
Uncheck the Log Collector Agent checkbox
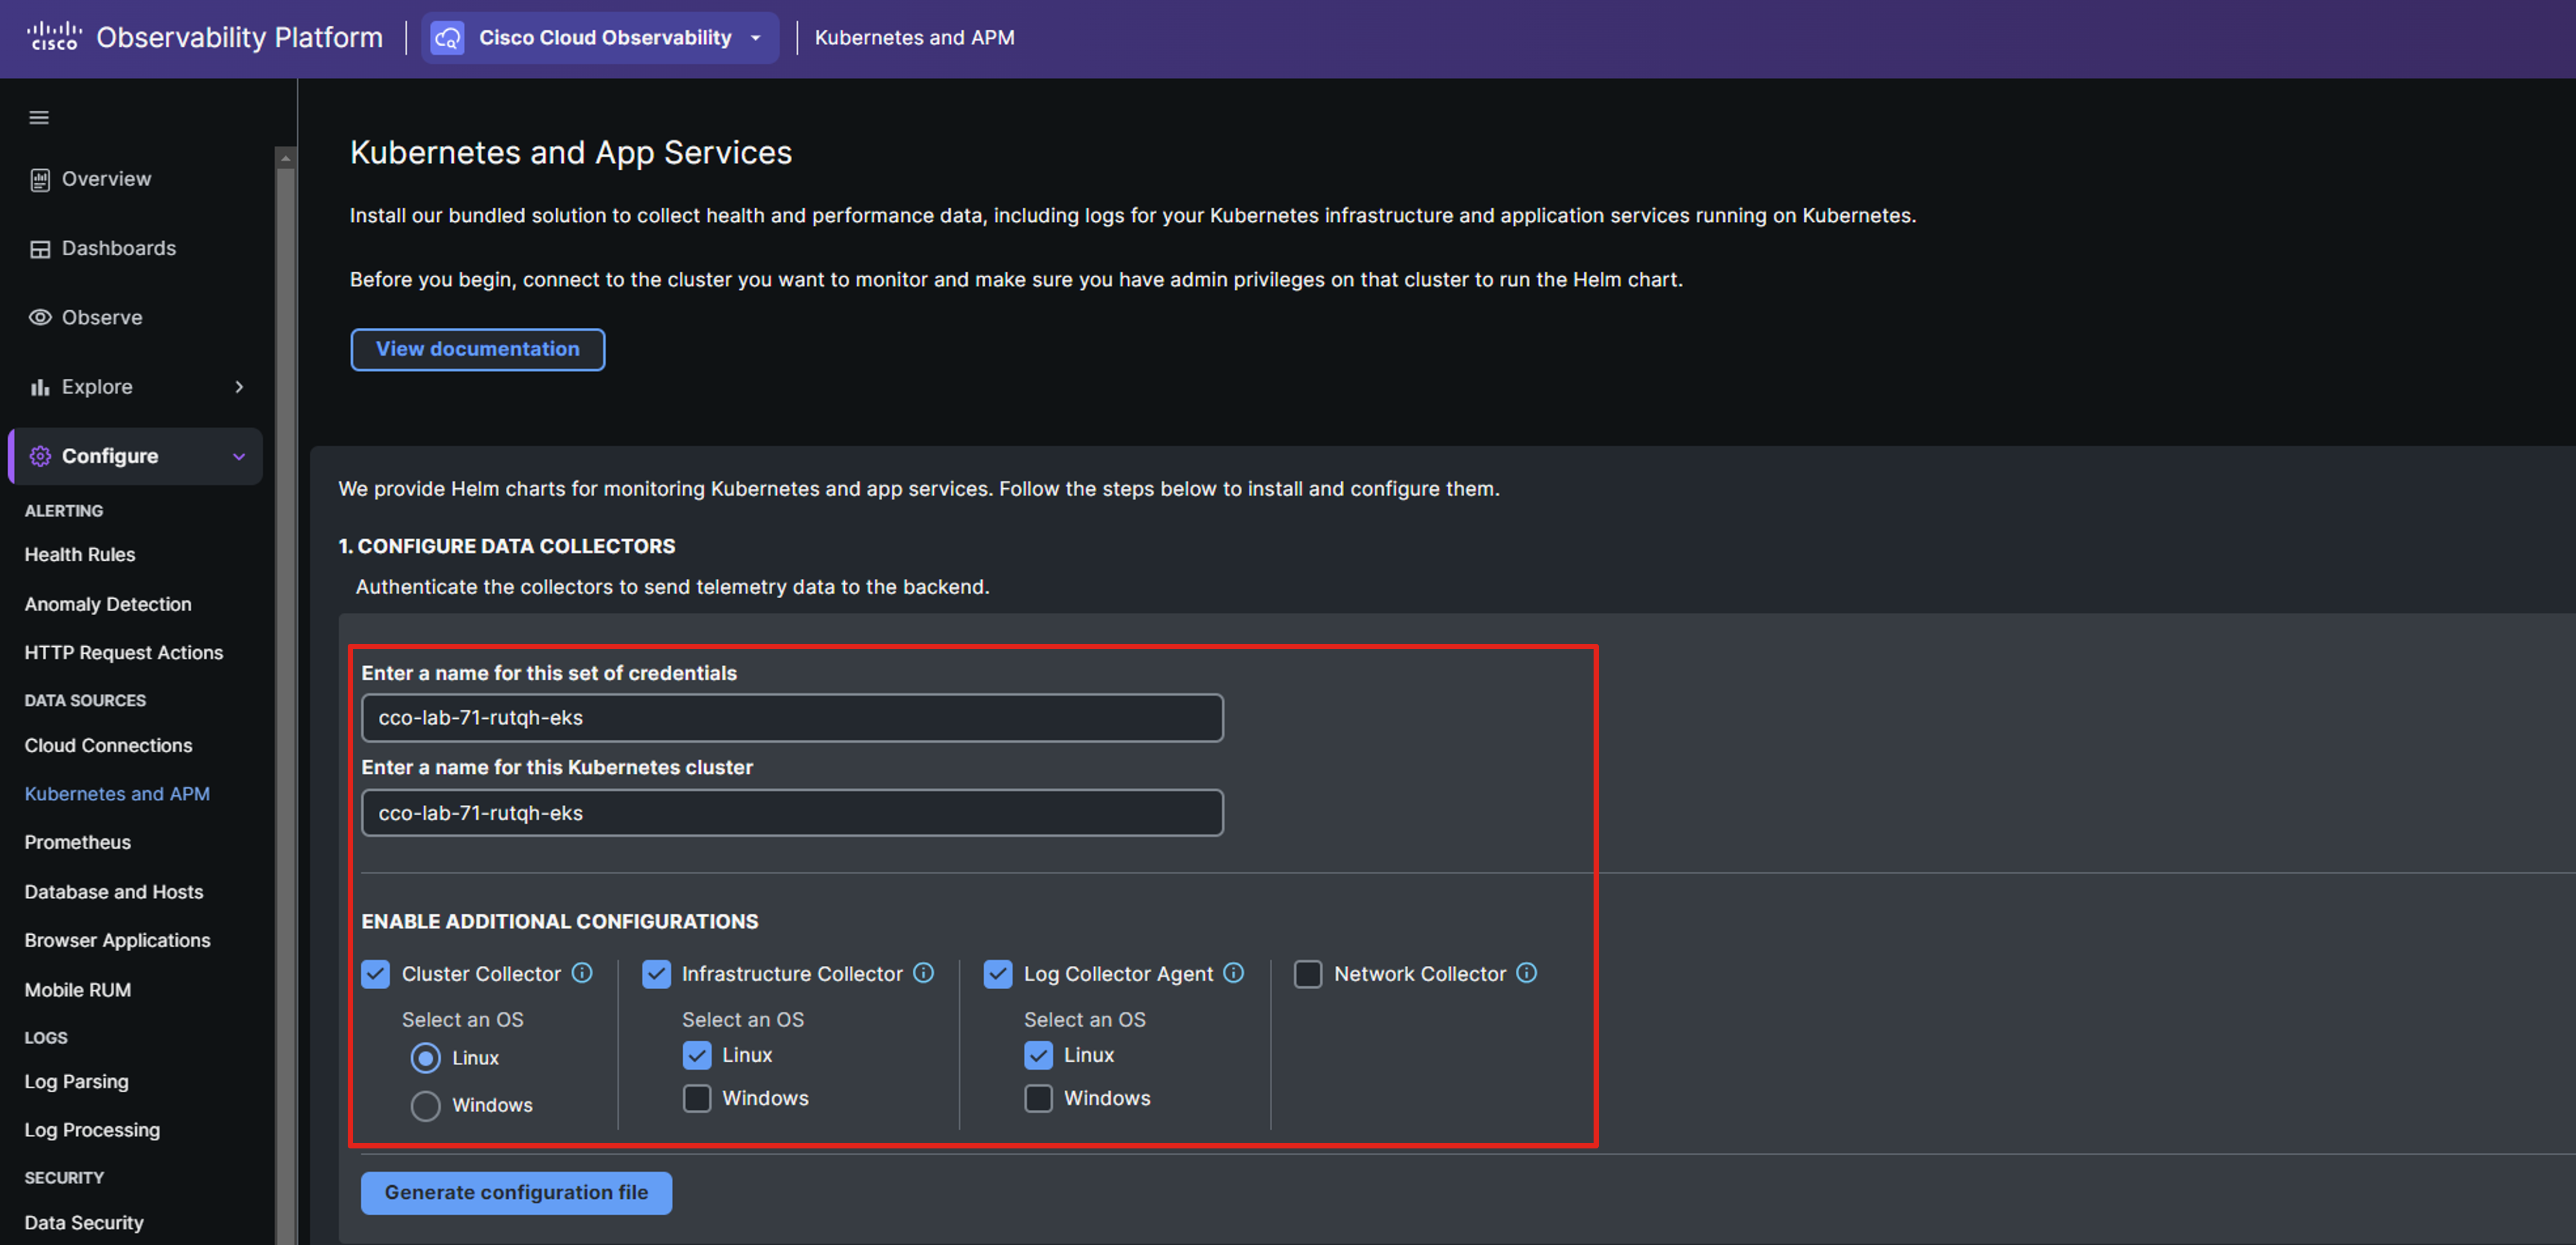point(998,974)
